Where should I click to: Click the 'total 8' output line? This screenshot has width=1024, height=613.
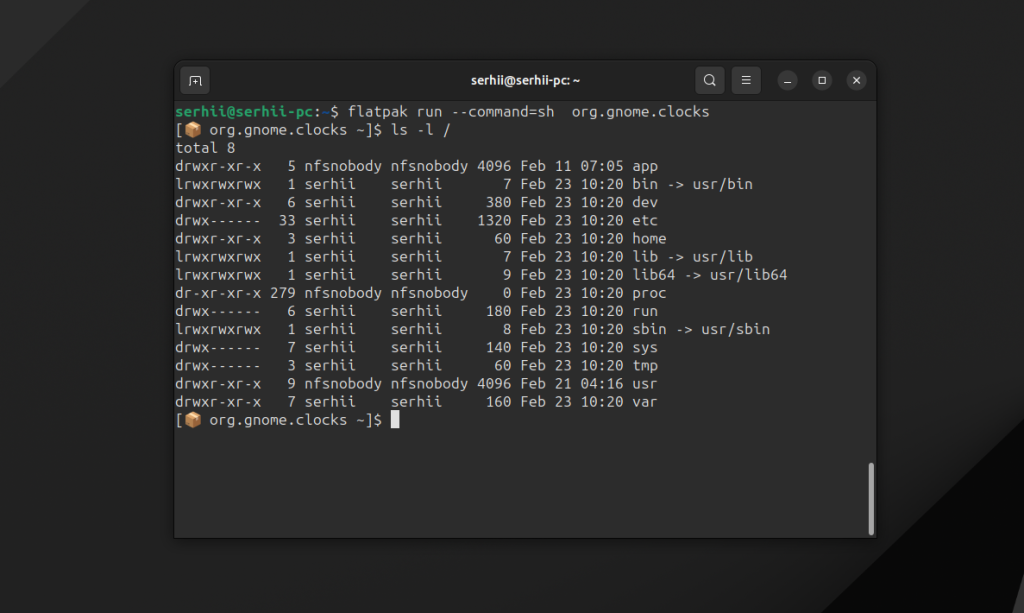(205, 148)
